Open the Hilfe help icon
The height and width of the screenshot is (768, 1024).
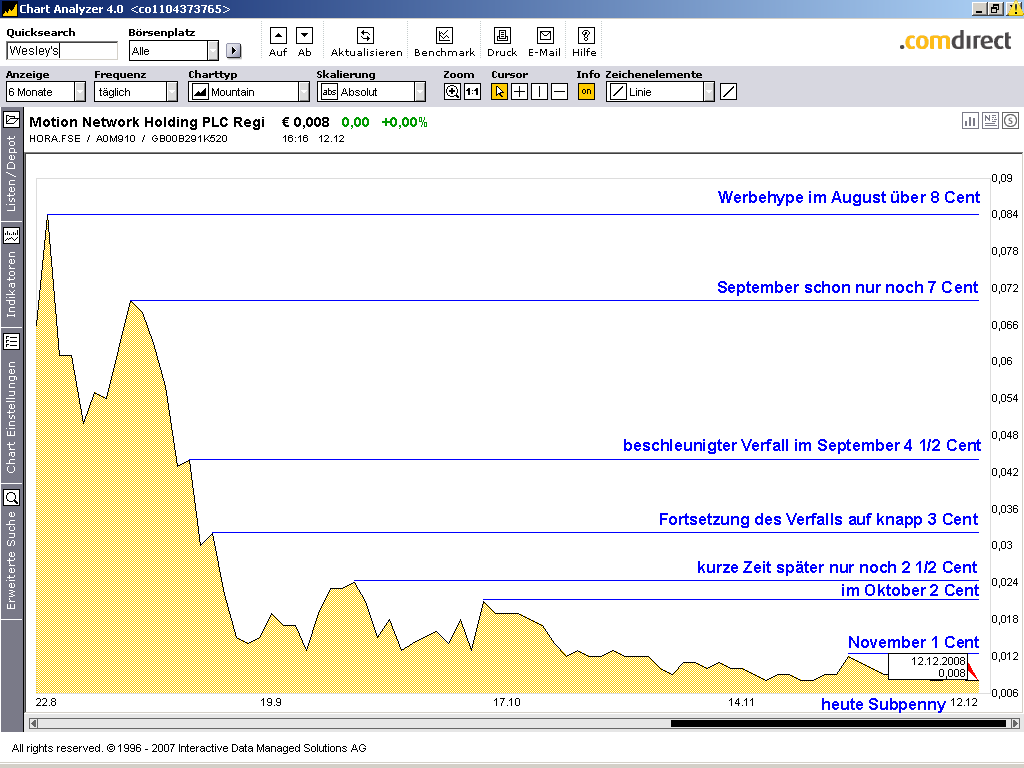point(585,36)
